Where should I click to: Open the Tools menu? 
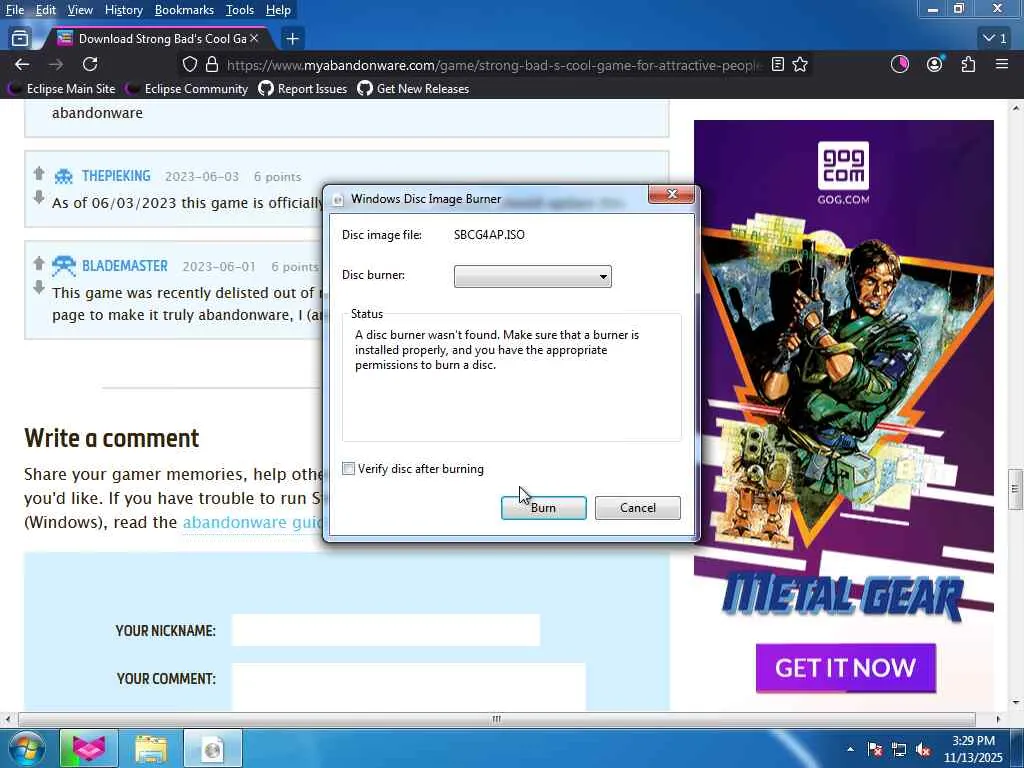click(x=240, y=10)
